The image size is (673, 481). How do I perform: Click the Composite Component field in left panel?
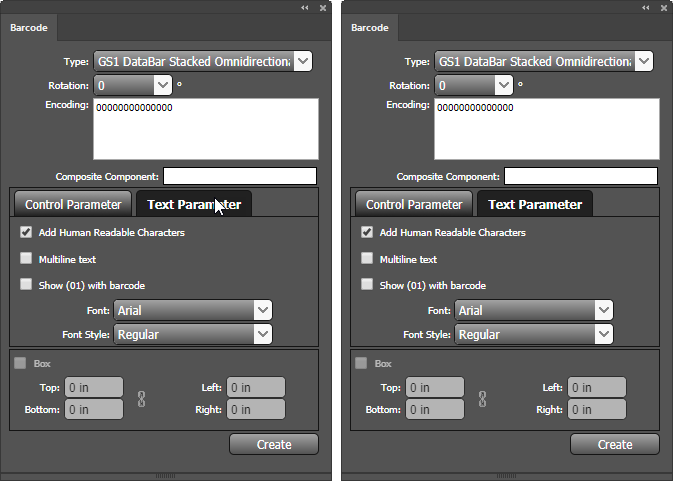pos(240,176)
